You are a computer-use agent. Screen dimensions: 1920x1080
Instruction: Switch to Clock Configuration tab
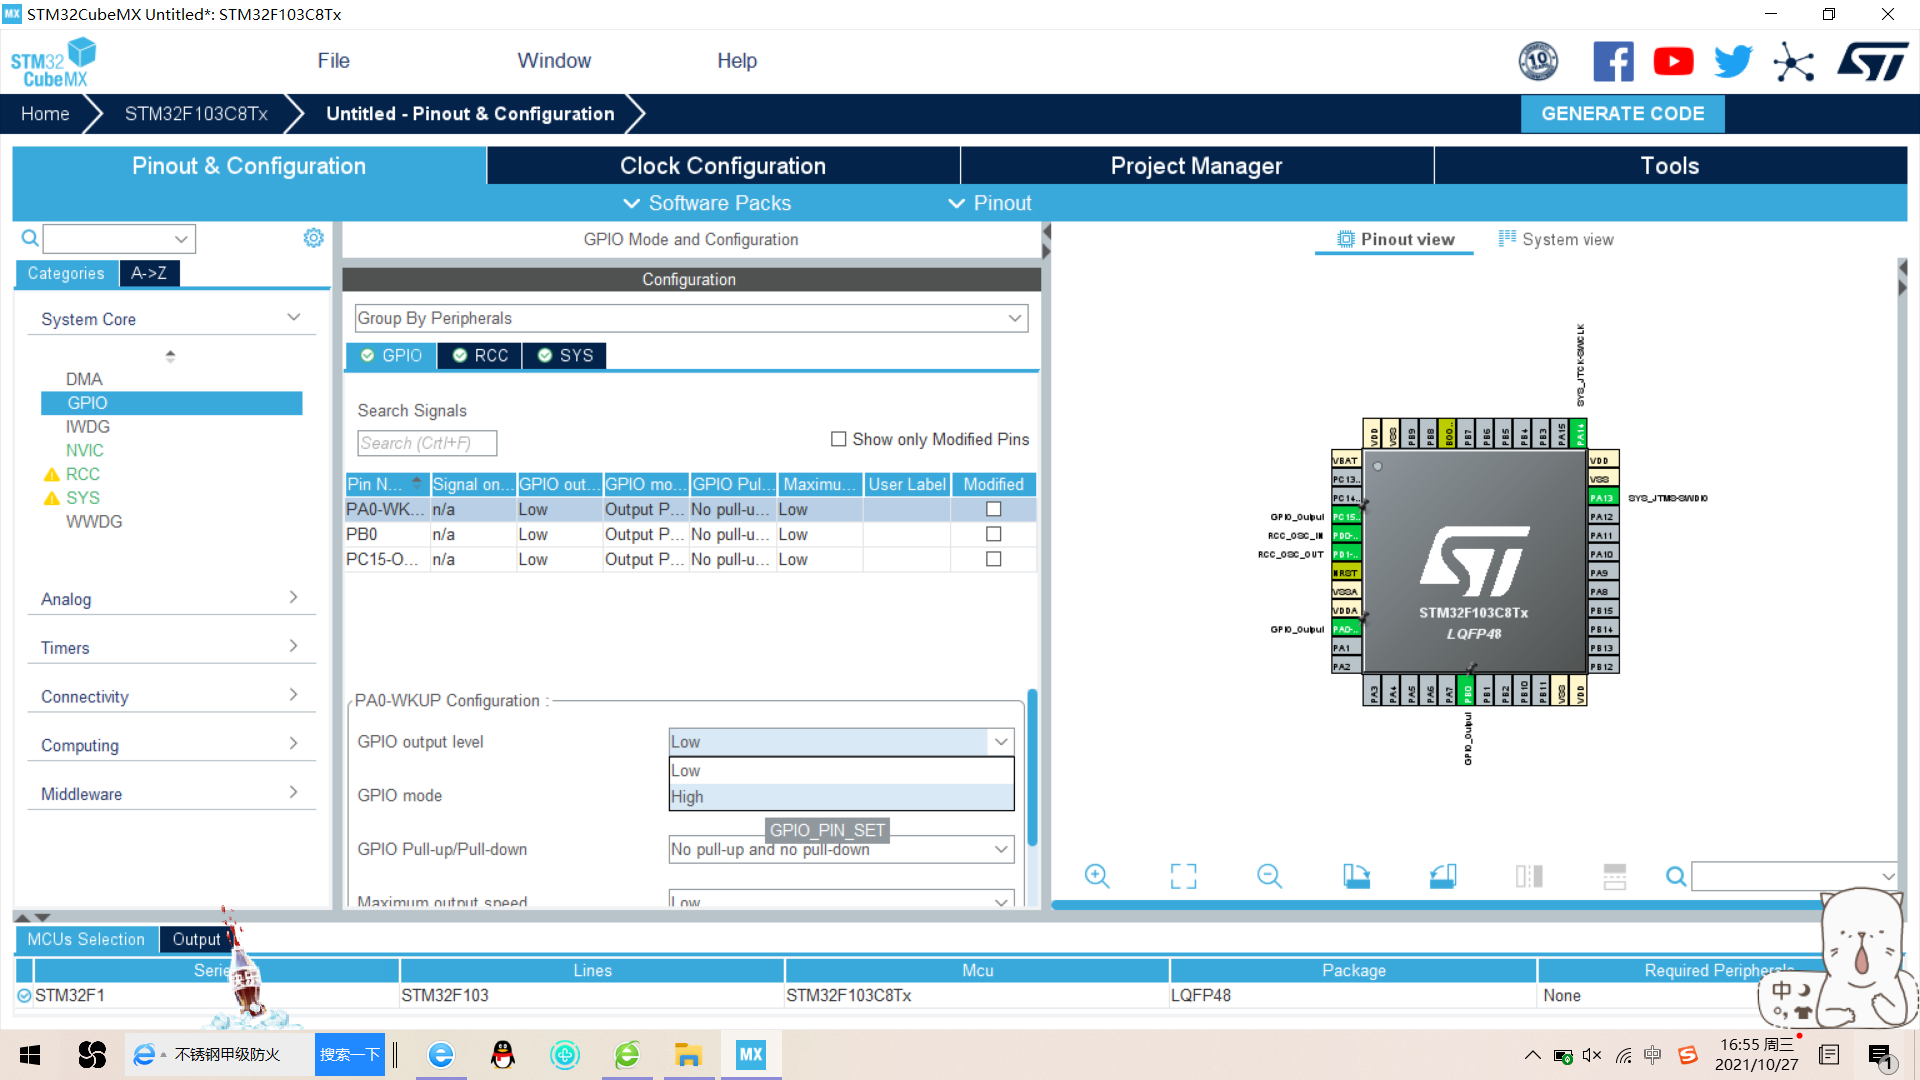click(x=723, y=166)
